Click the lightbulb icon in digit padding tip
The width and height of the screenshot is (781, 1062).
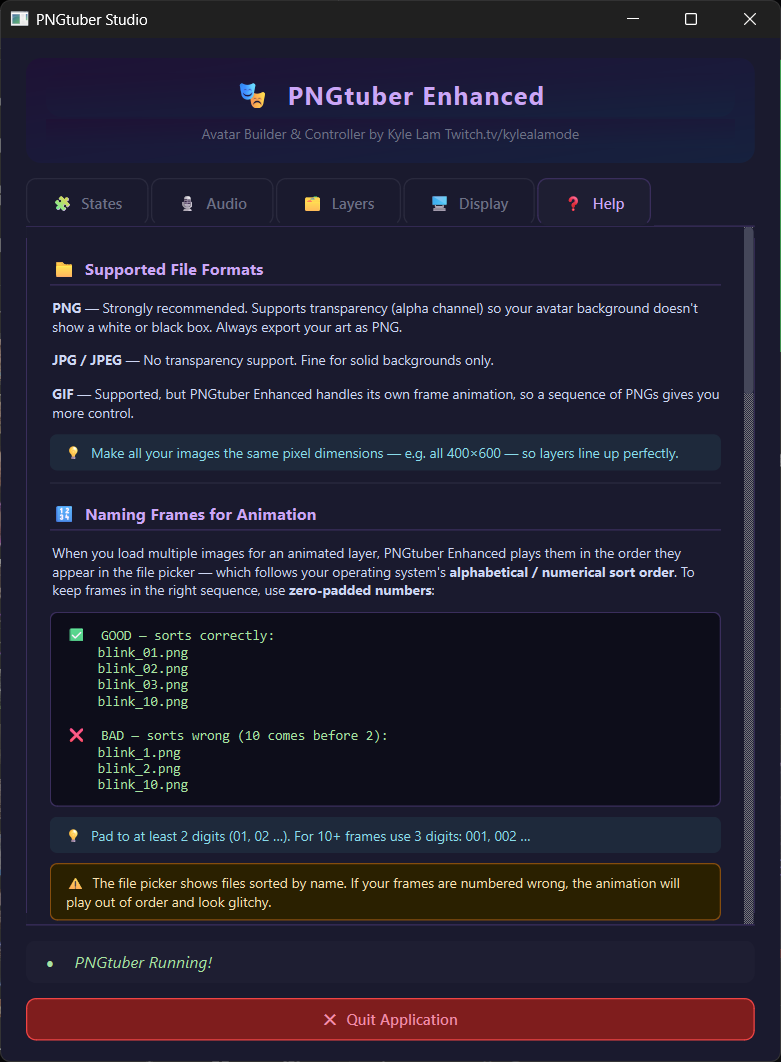pos(73,836)
